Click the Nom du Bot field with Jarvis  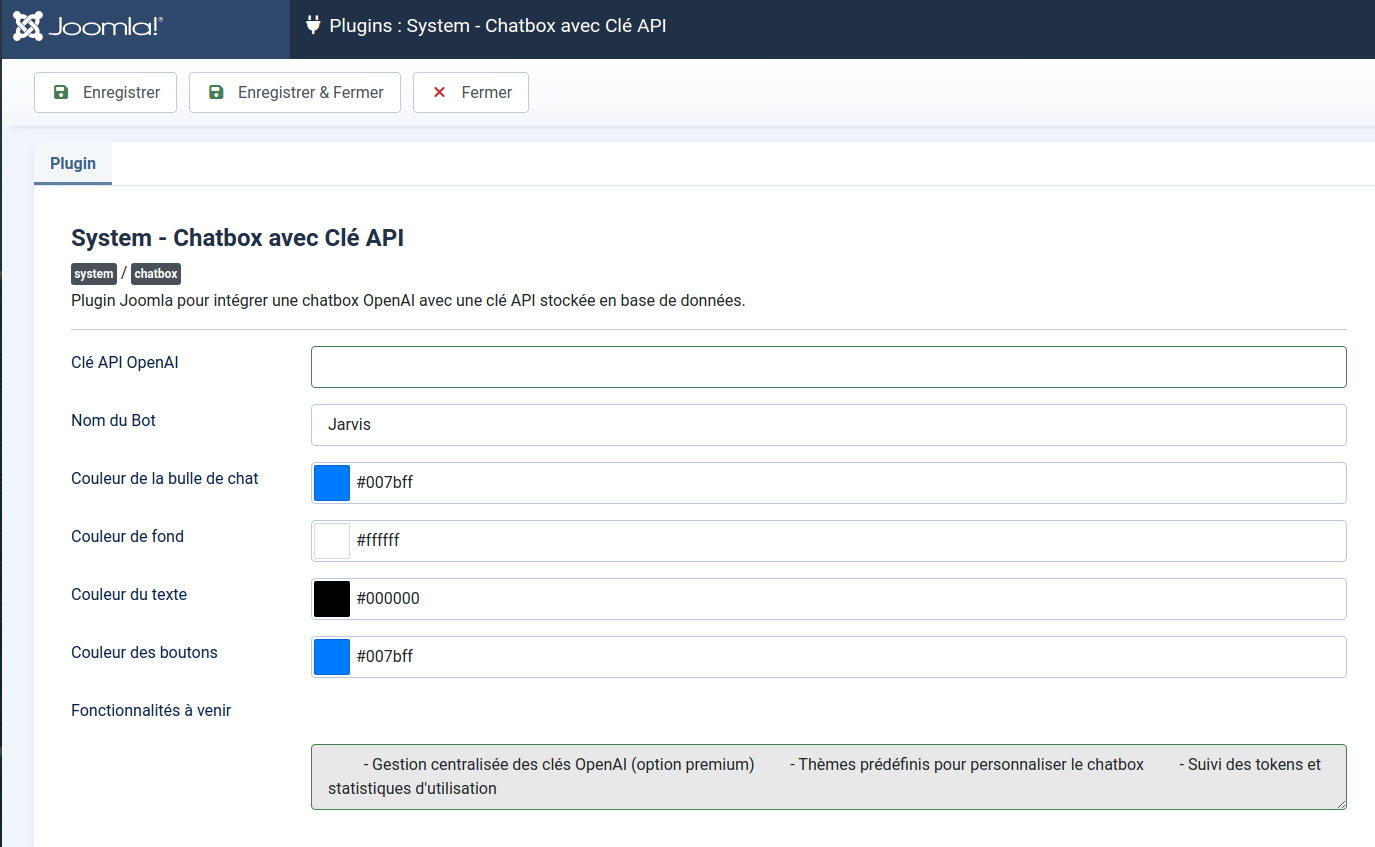tap(828, 425)
